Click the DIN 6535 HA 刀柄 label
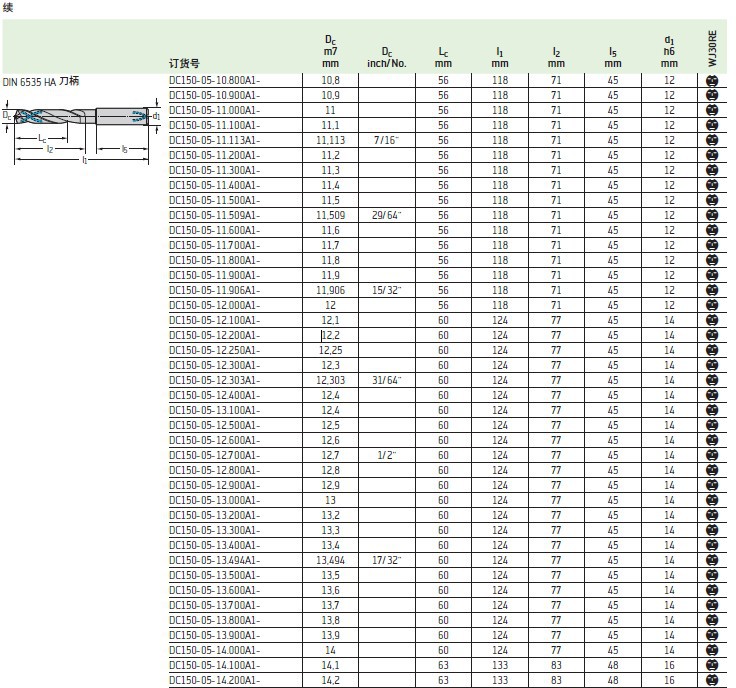The height and width of the screenshot is (688, 736). click(41, 80)
